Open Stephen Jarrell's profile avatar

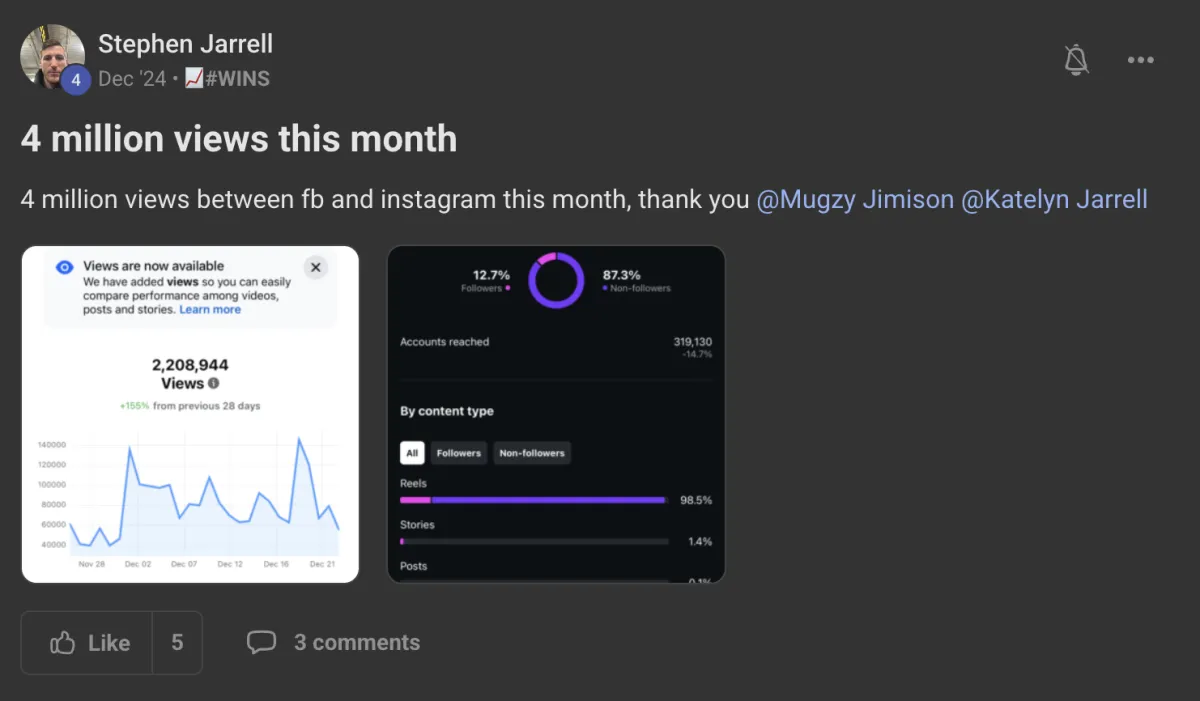pyautogui.click(x=52, y=56)
